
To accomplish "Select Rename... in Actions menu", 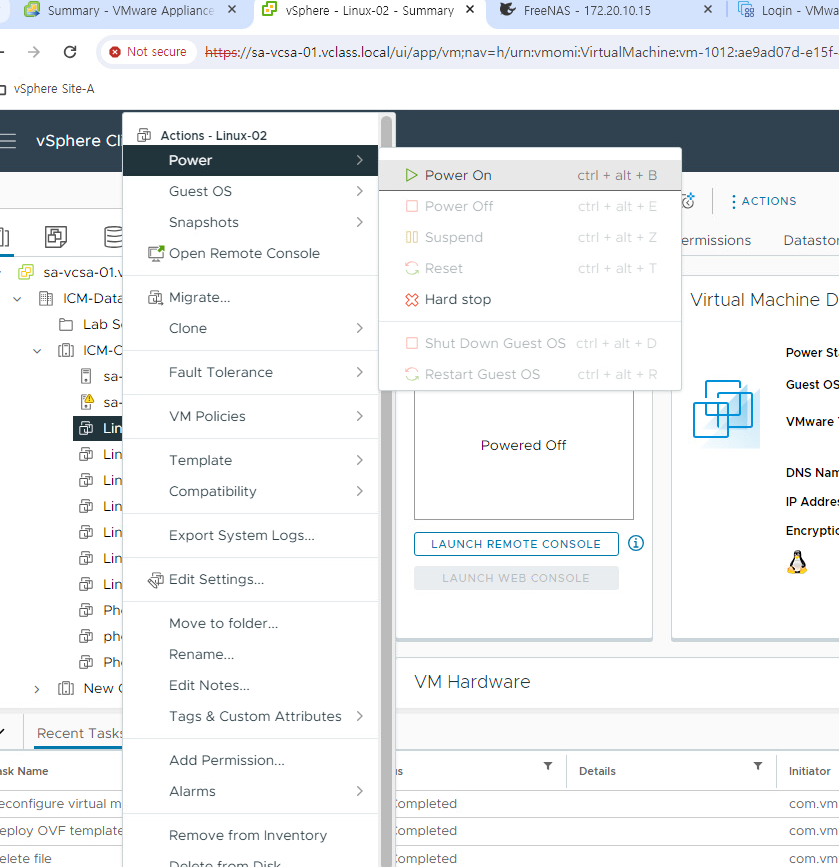I will pyautogui.click(x=251, y=654).
